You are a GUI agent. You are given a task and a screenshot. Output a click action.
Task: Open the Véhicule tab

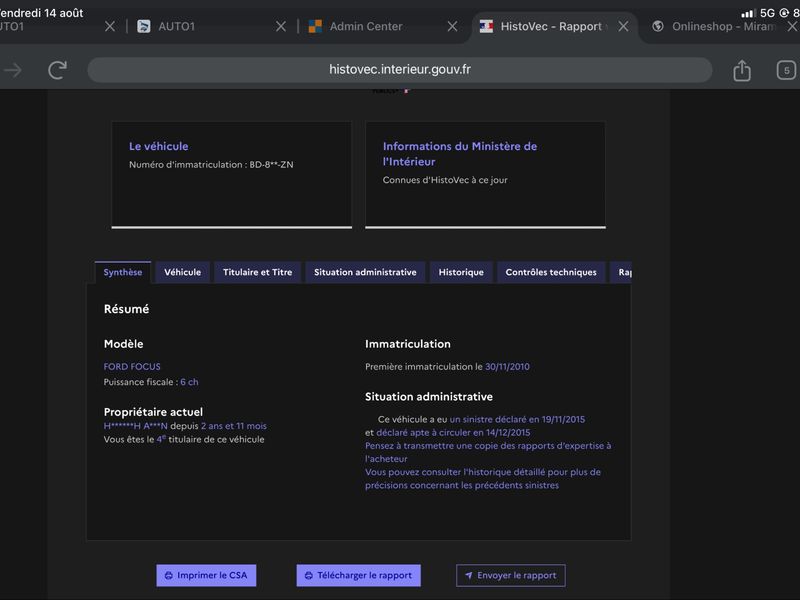183,272
